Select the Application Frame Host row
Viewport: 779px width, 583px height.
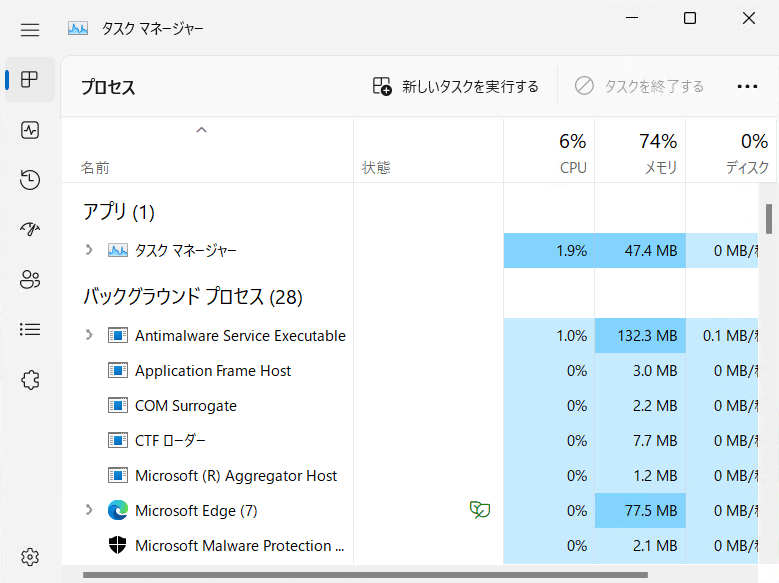[410, 371]
